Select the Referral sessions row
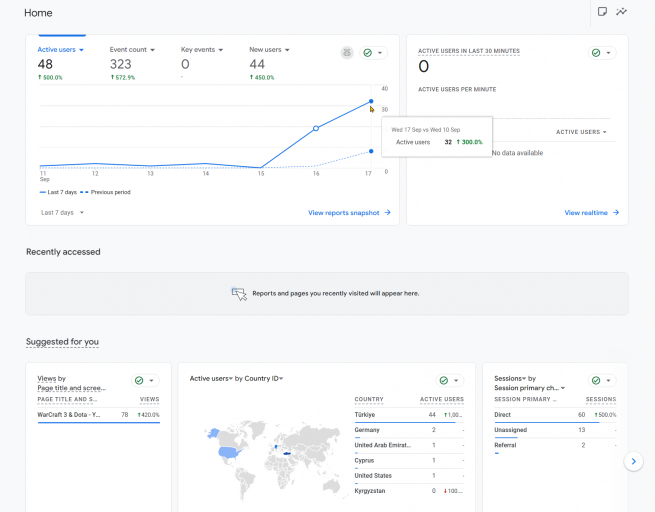Image resolution: width=655 pixels, height=512 pixels. 555,445
